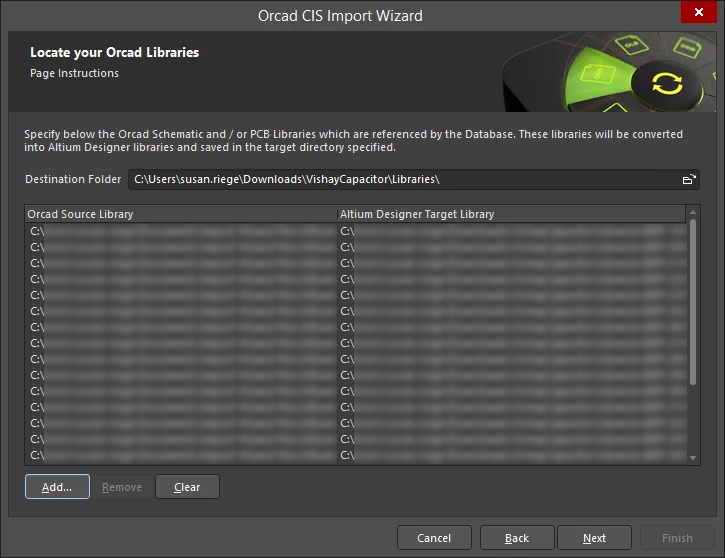
Task: Select the first row in the library list
Action: [356, 231]
